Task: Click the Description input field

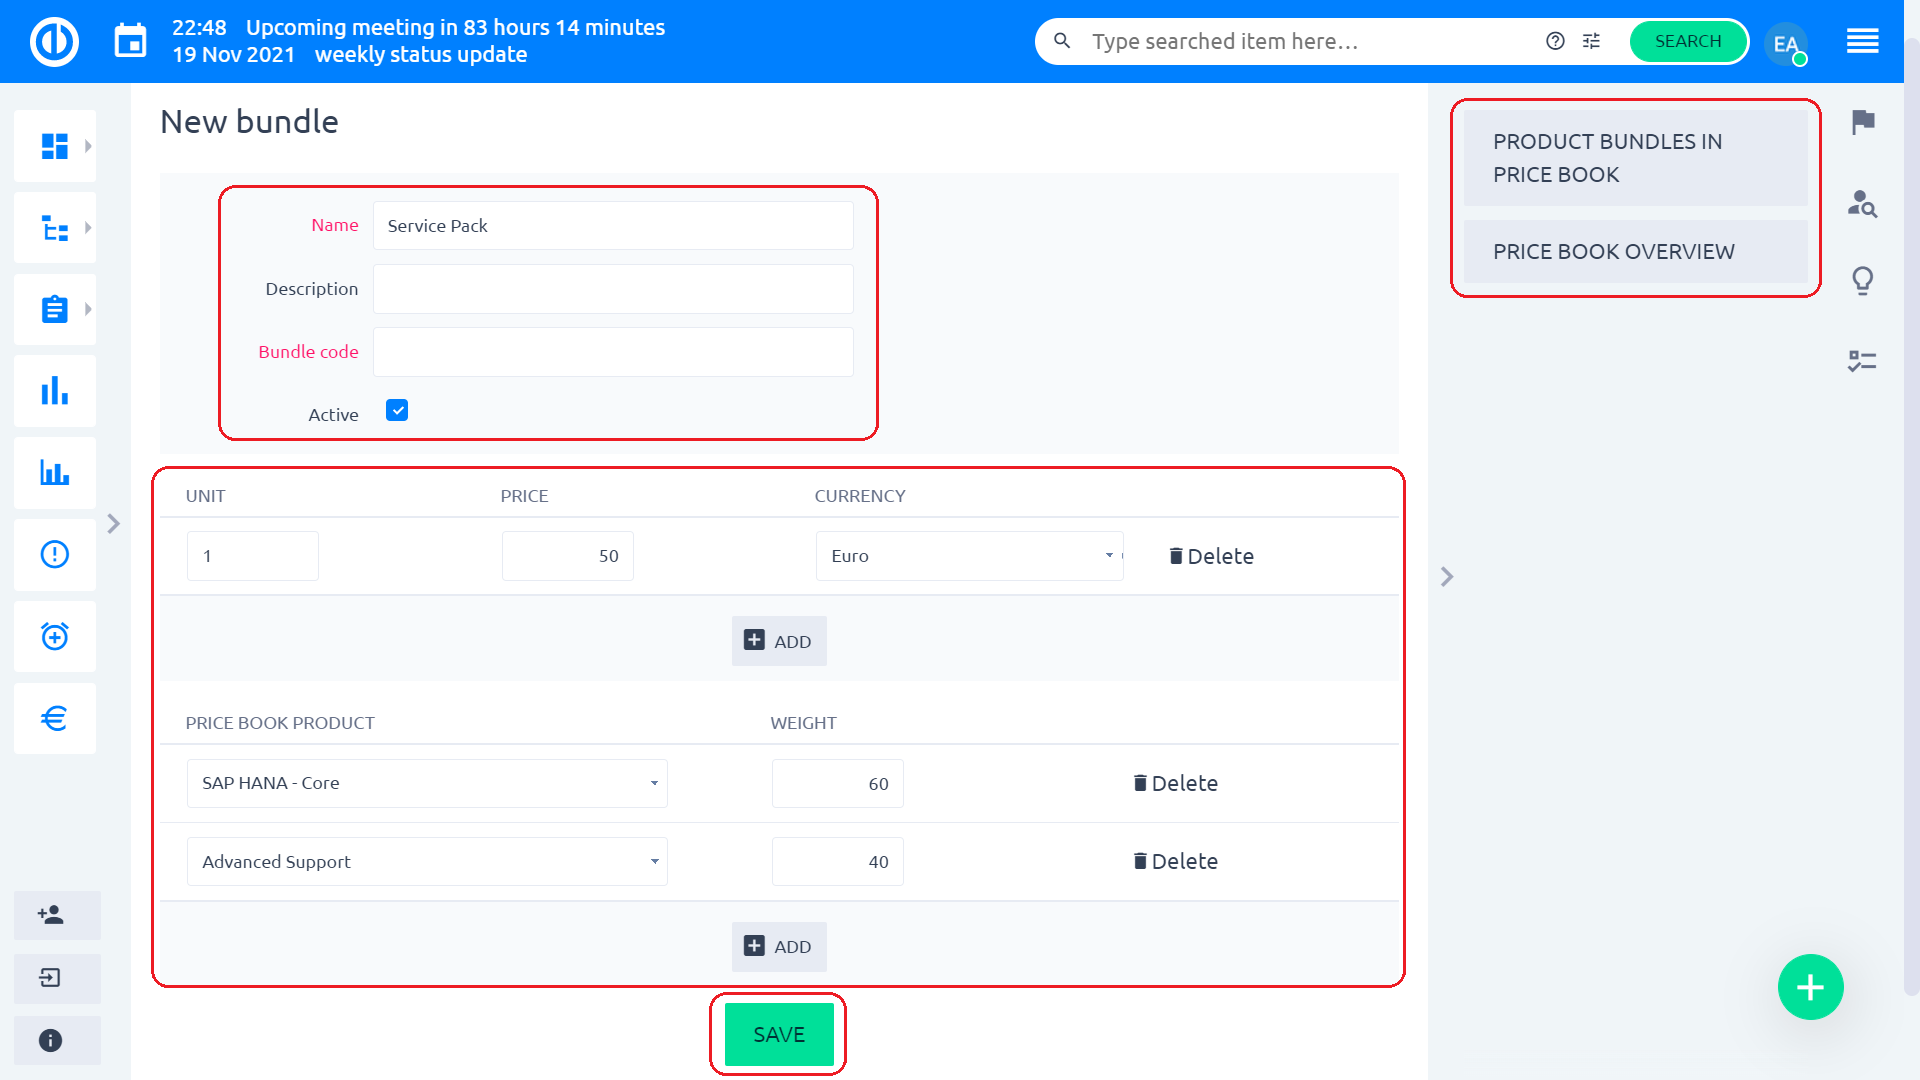Action: click(613, 289)
